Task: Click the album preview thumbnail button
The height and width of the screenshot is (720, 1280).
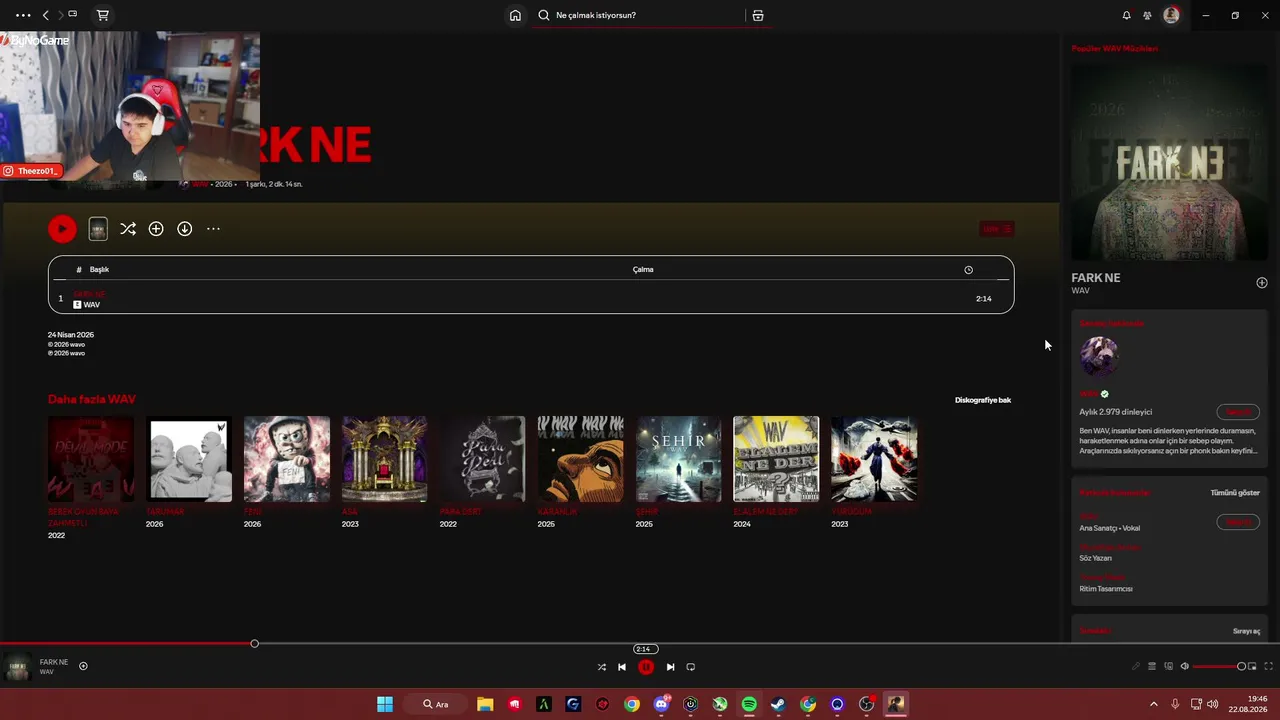Action: [x=98, y=229]
